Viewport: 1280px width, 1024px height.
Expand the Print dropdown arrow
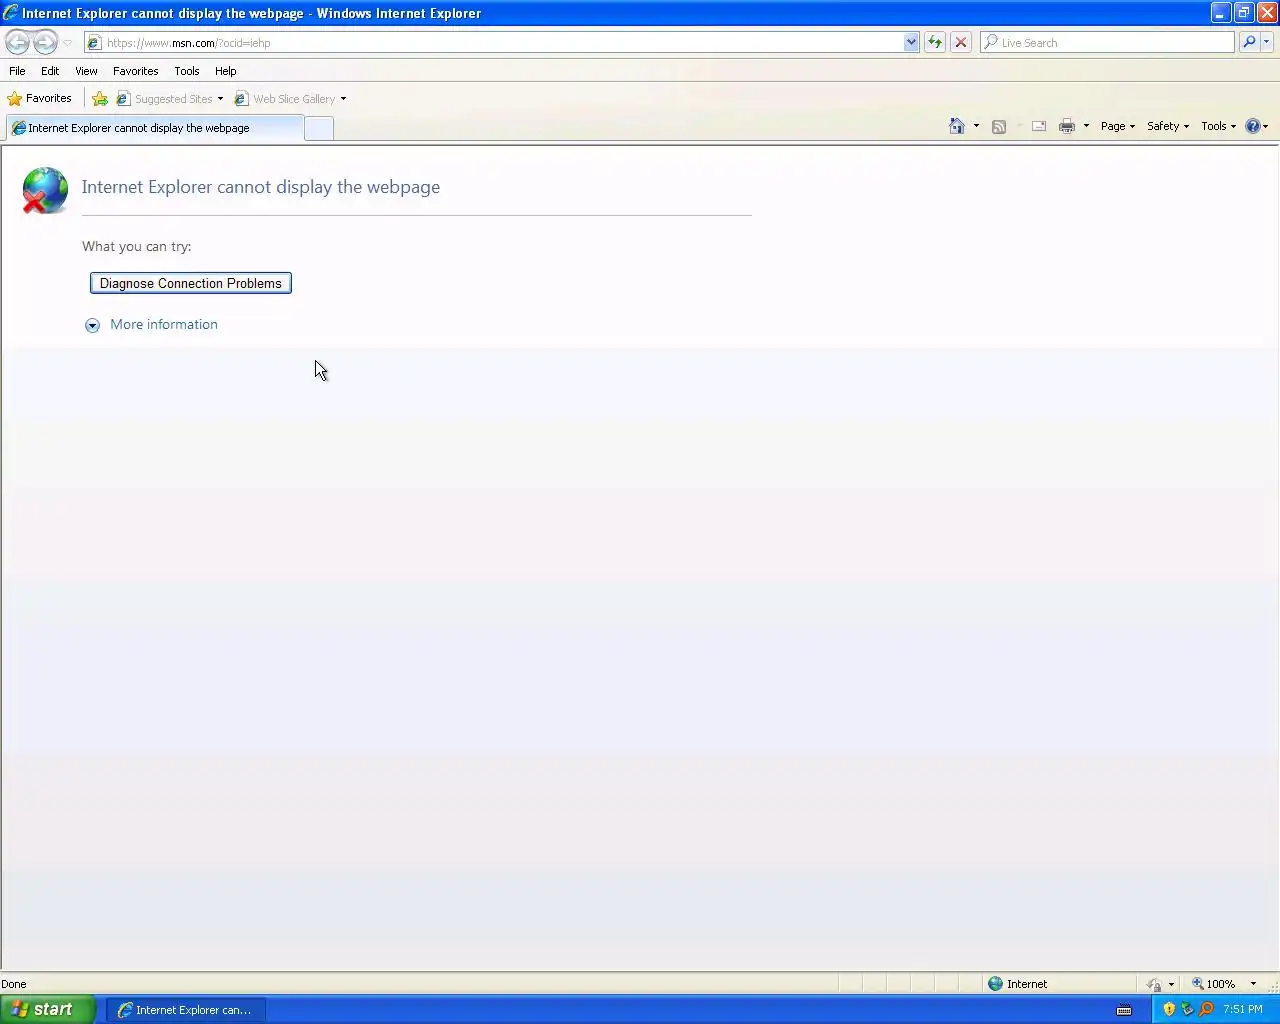pos(1086,126)
